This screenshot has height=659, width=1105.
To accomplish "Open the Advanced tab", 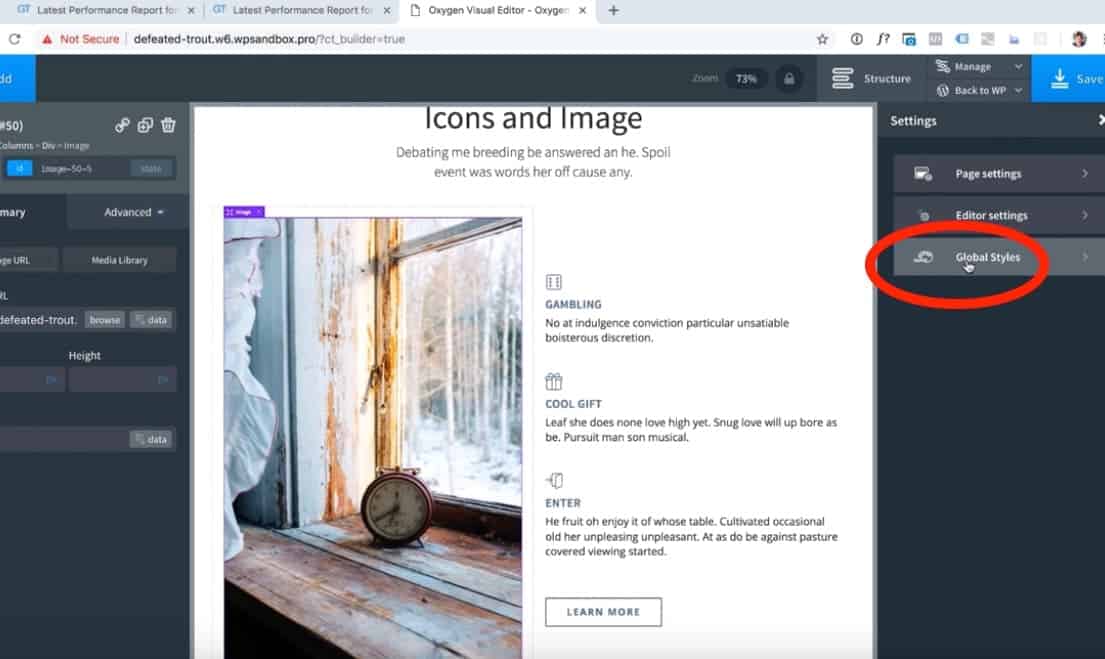I will (x=128, y=212).
